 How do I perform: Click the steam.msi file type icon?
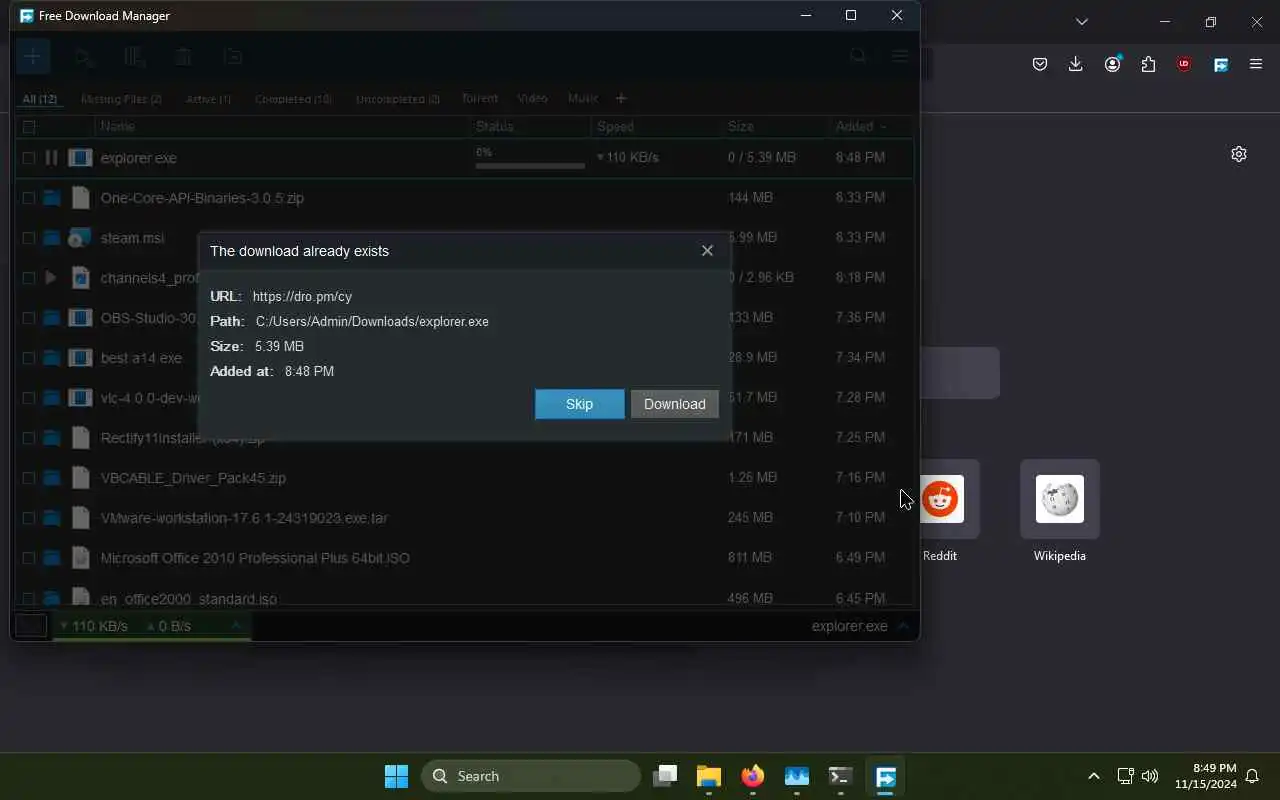80,238
